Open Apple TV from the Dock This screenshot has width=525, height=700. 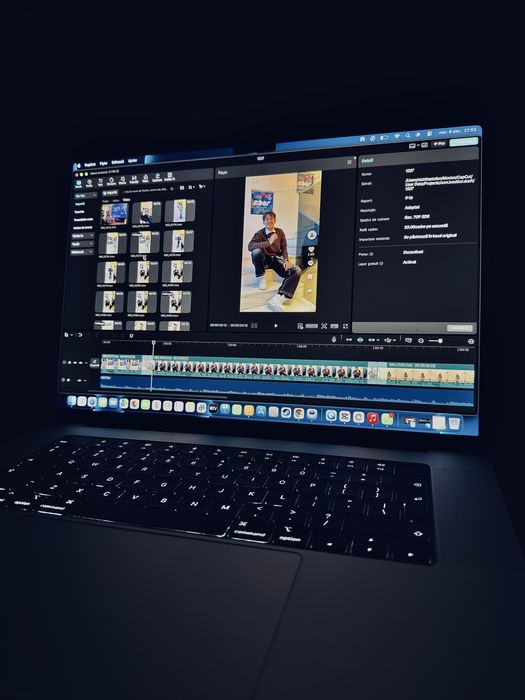tap(213, 408)
